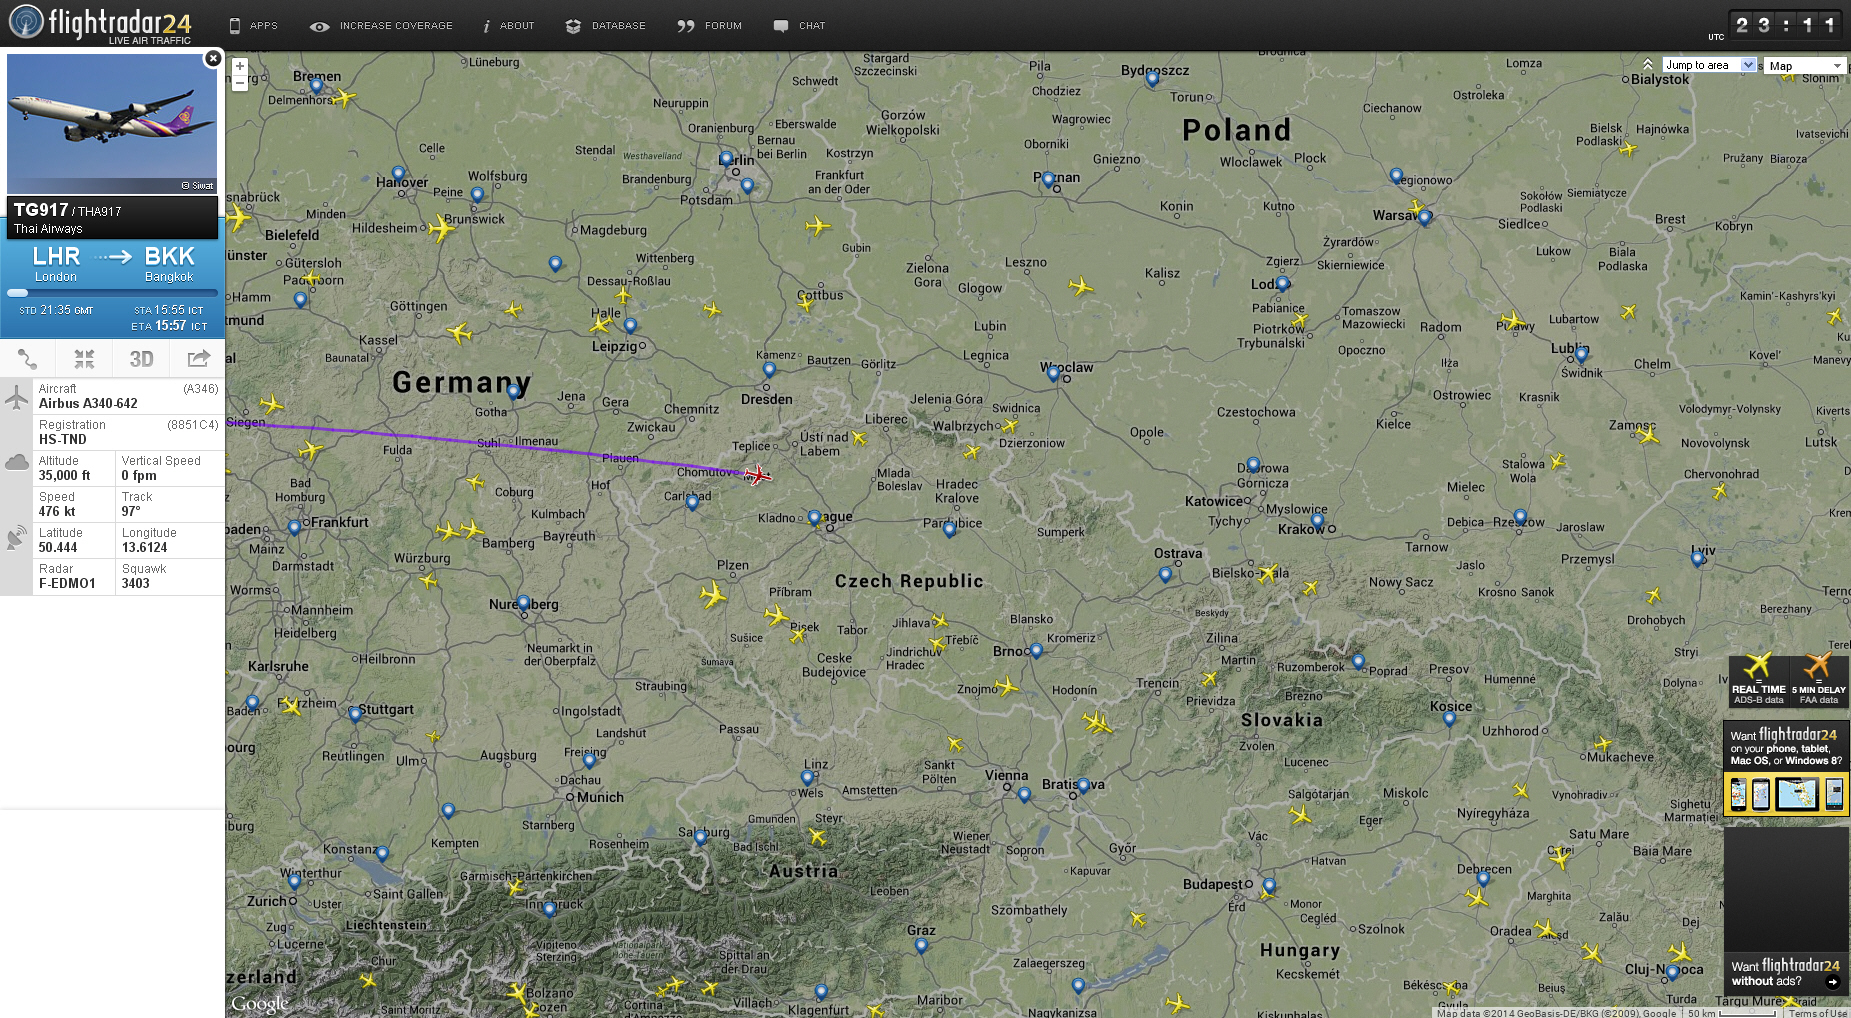Open the Forum page
The width and height of the screenshot is (1851, 1018).
coord(710,26)
